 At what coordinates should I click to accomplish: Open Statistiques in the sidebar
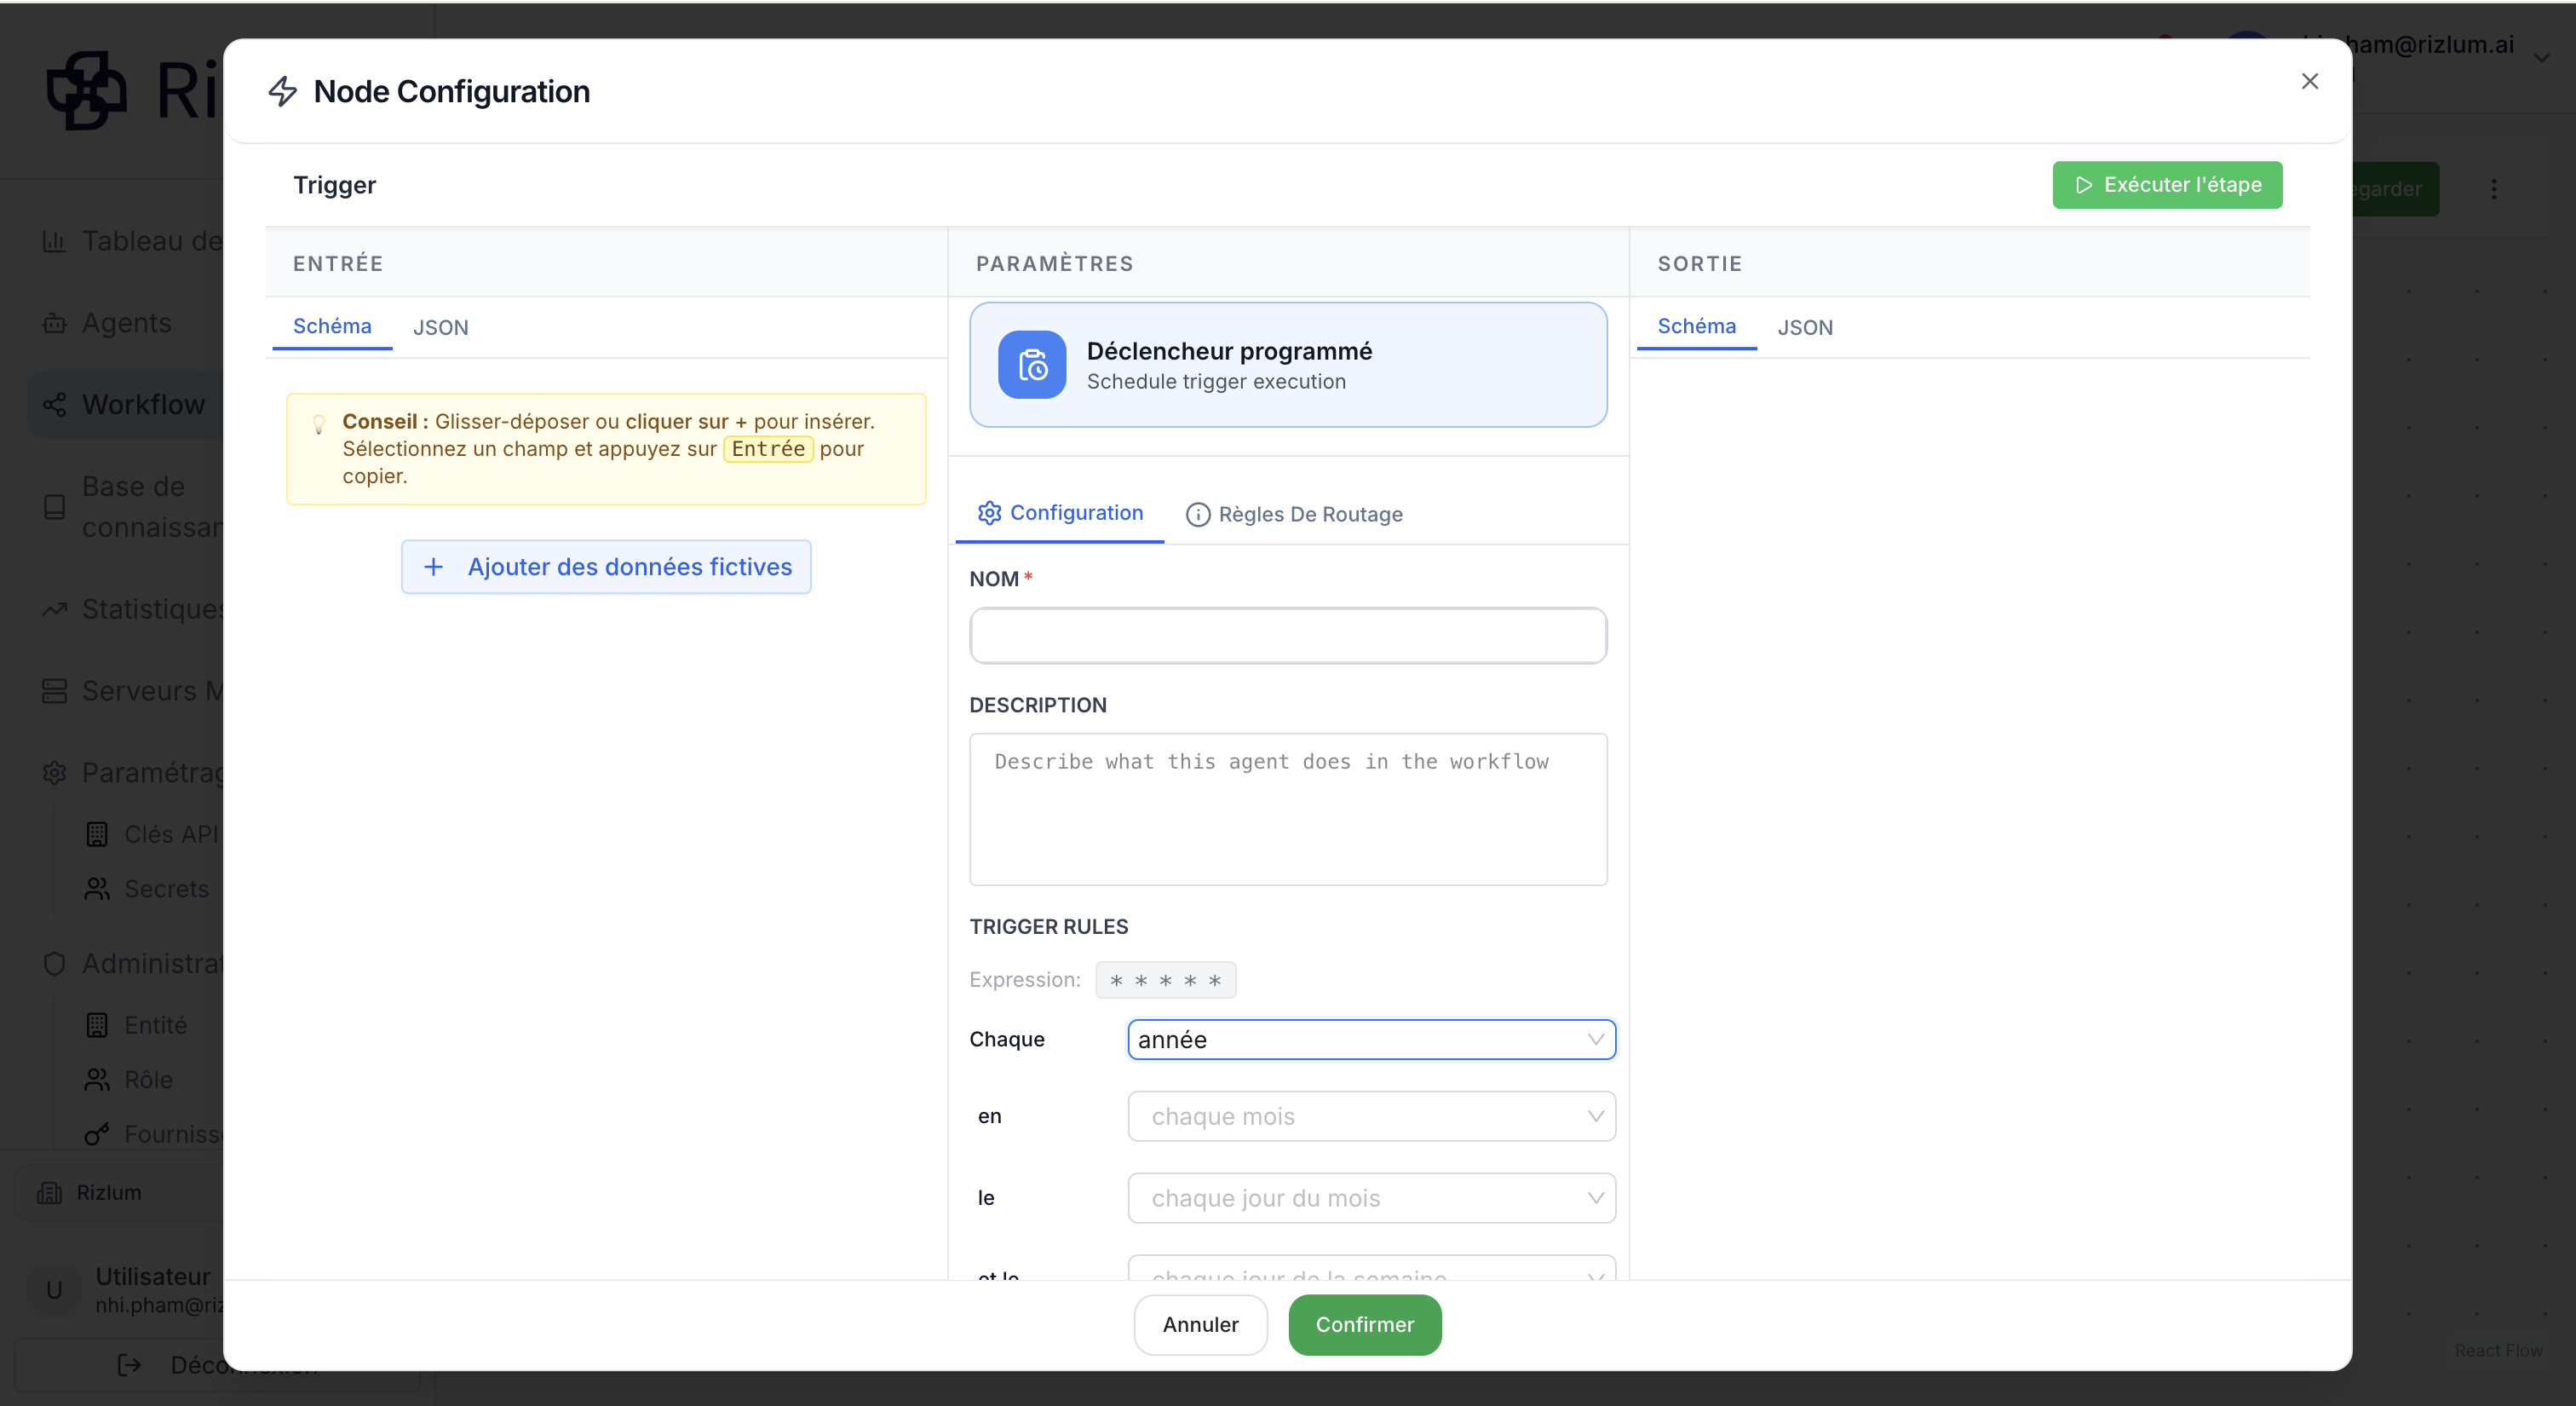133,609
